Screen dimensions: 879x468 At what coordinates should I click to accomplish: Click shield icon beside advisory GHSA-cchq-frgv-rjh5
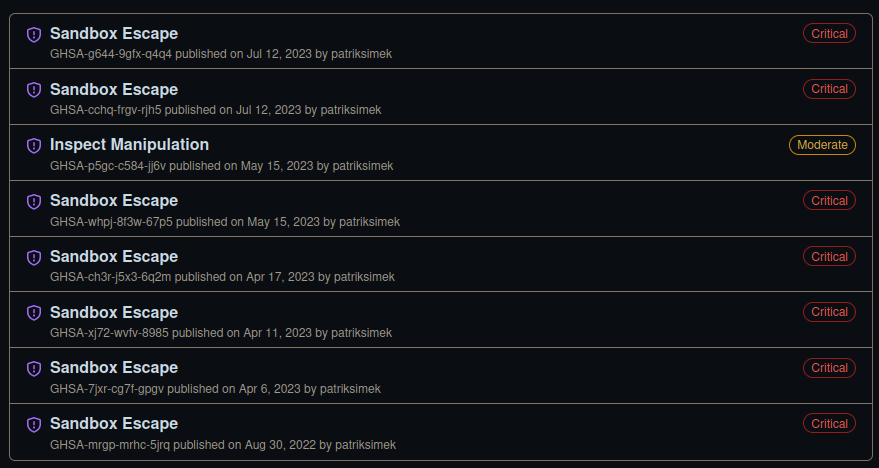pos(33,90)
